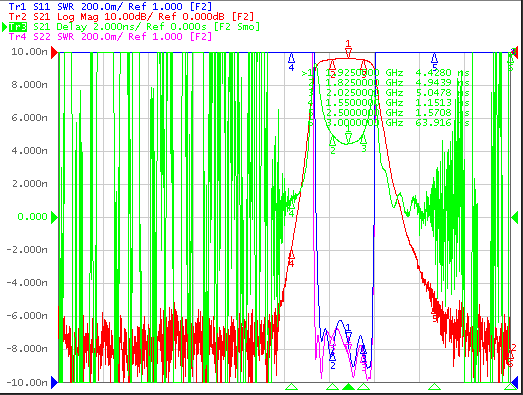Click the 10.00n top scale value

click(x=29, y=52)
